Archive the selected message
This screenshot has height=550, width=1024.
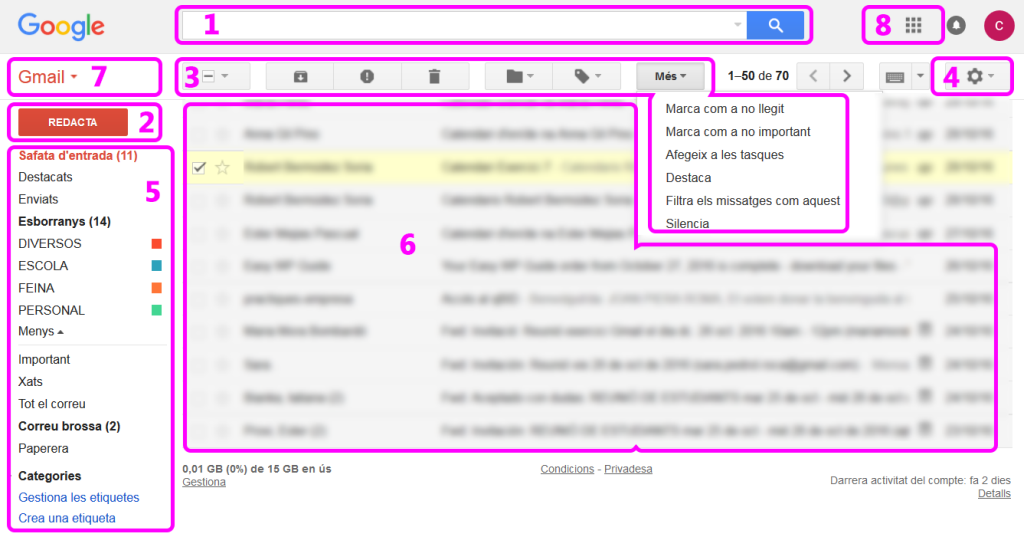point(300,76)
